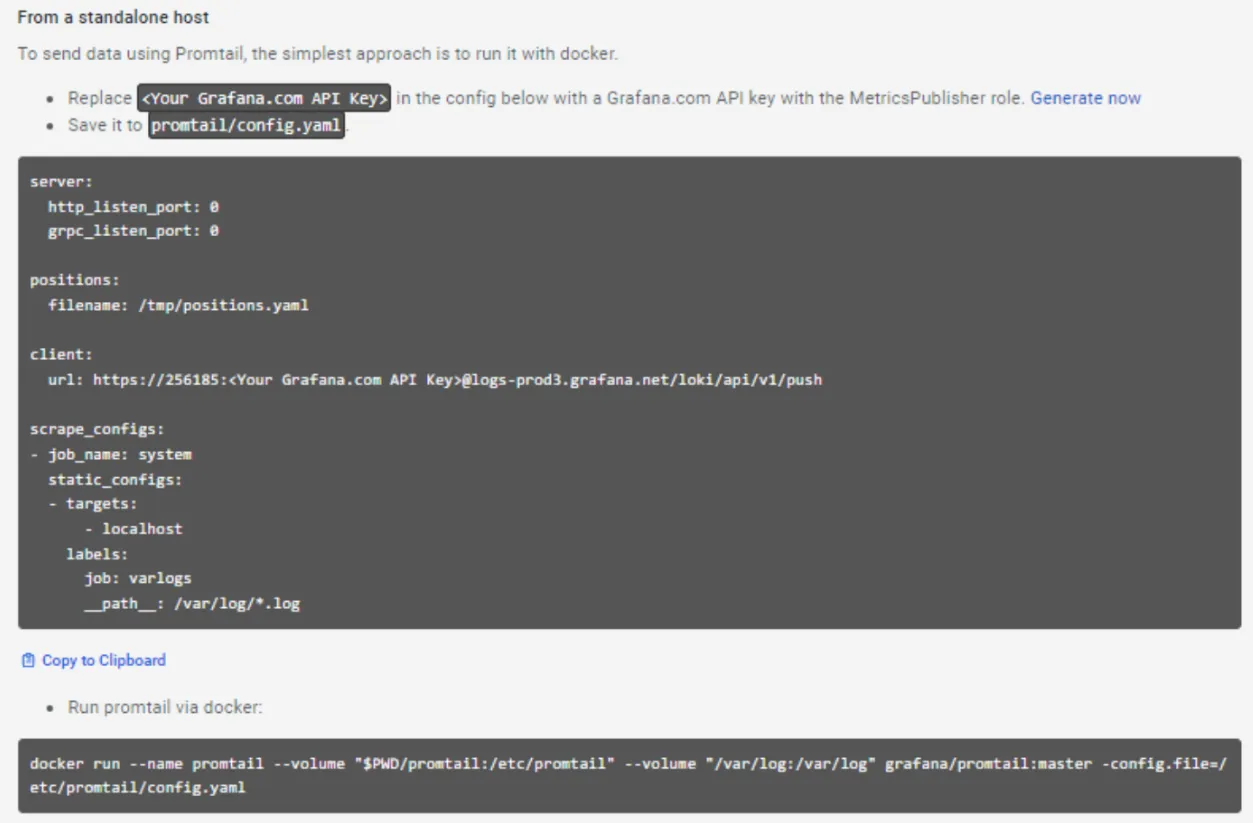The height and width of the screenshot is (823, 1253).
Task: Click the 'http_listen_port: 0' config line
Action: tap(133, 207)
